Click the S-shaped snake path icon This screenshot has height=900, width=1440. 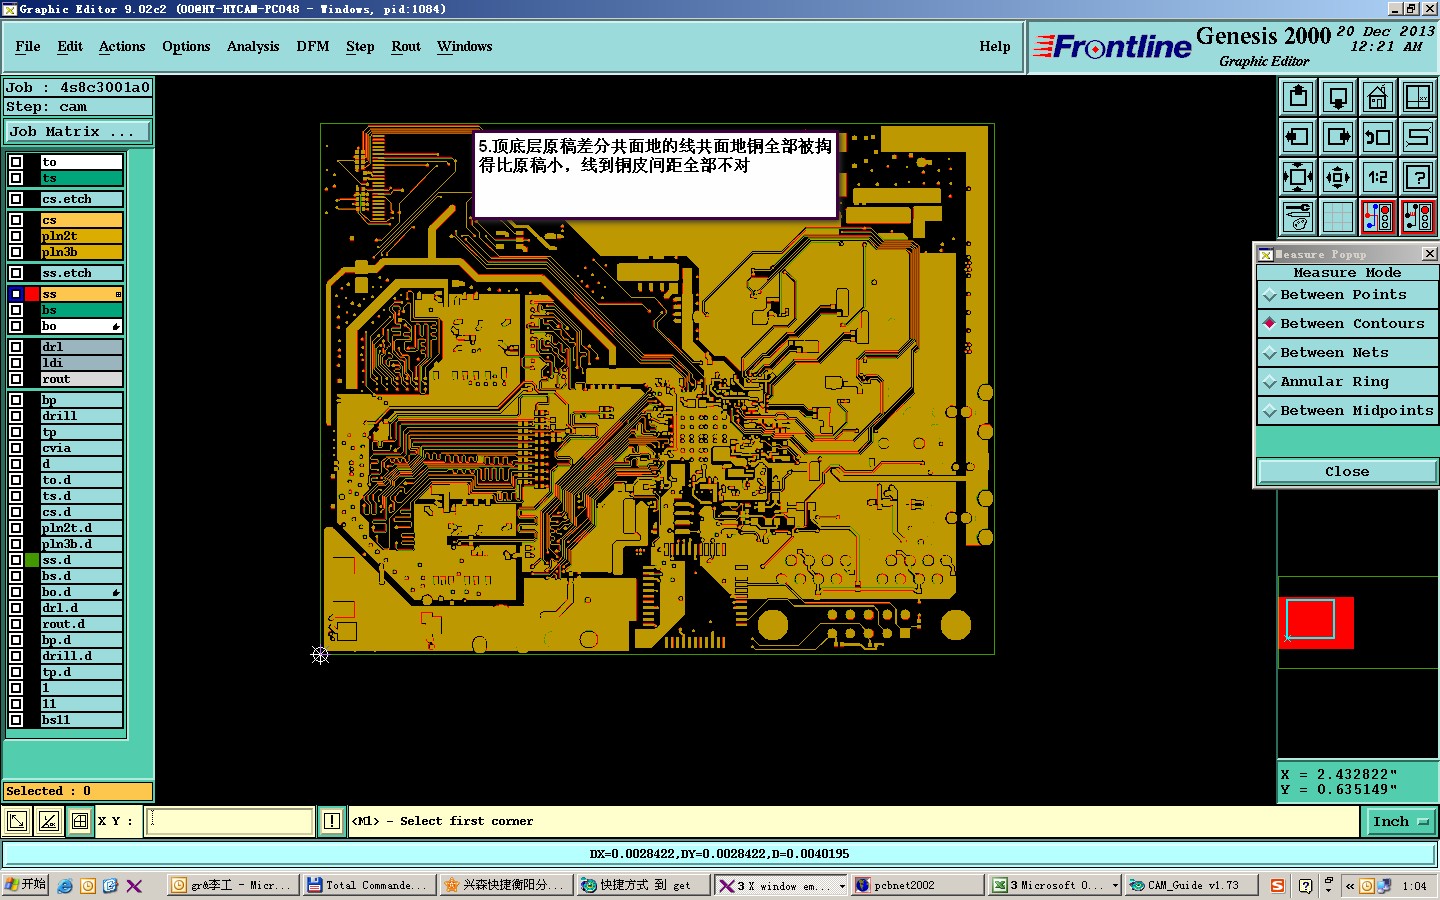click(1418, 137)
